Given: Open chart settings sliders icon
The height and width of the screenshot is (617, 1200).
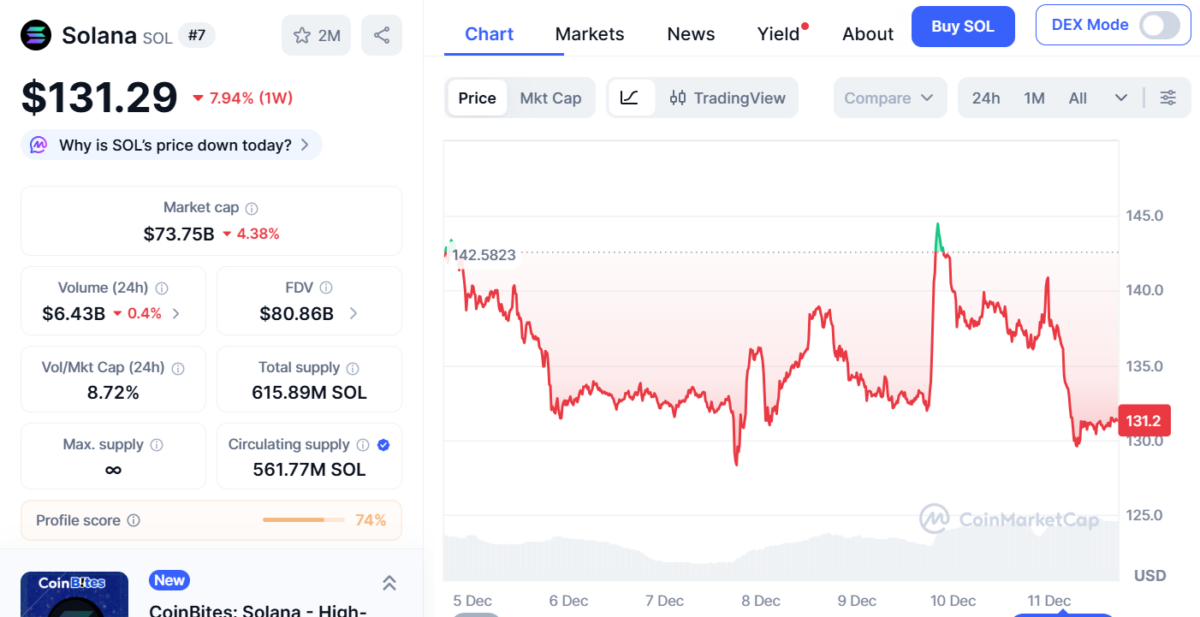Looking at the screenshot, I should click(x=1168, y=98).
